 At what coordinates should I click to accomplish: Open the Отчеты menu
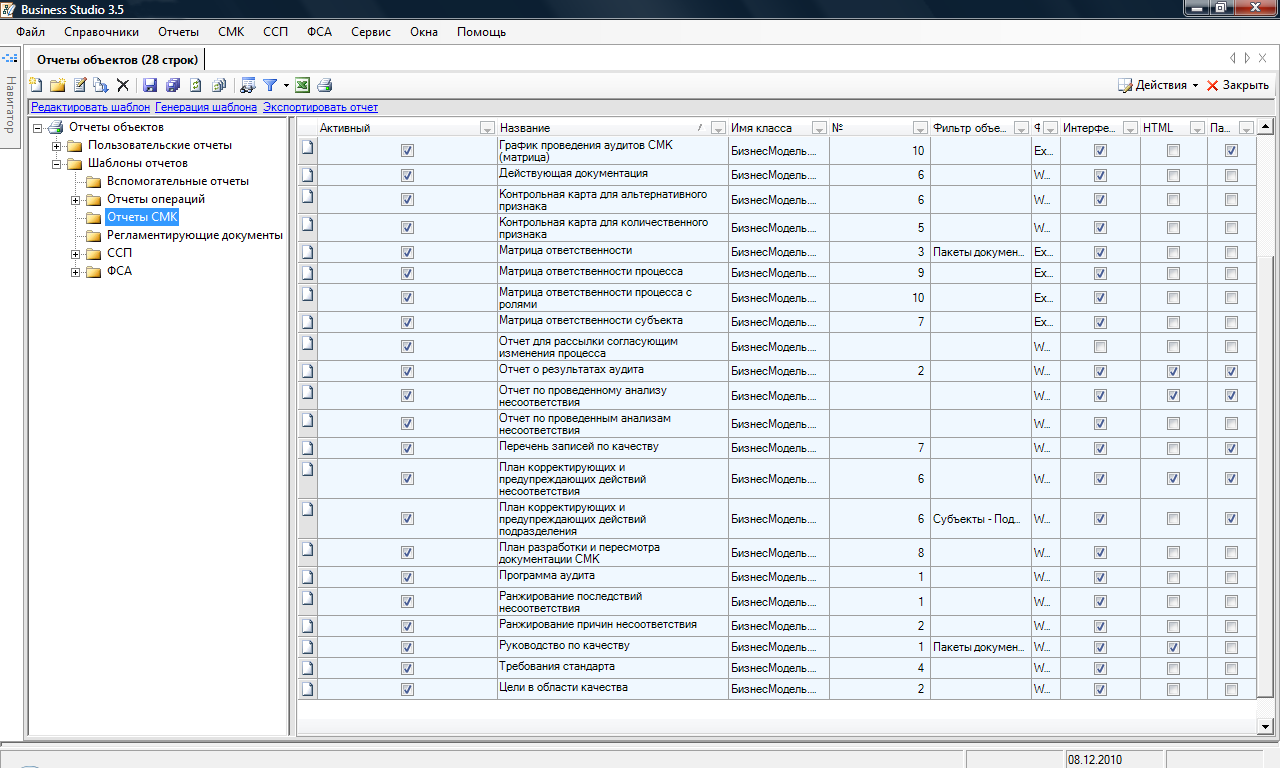point(178,32)
